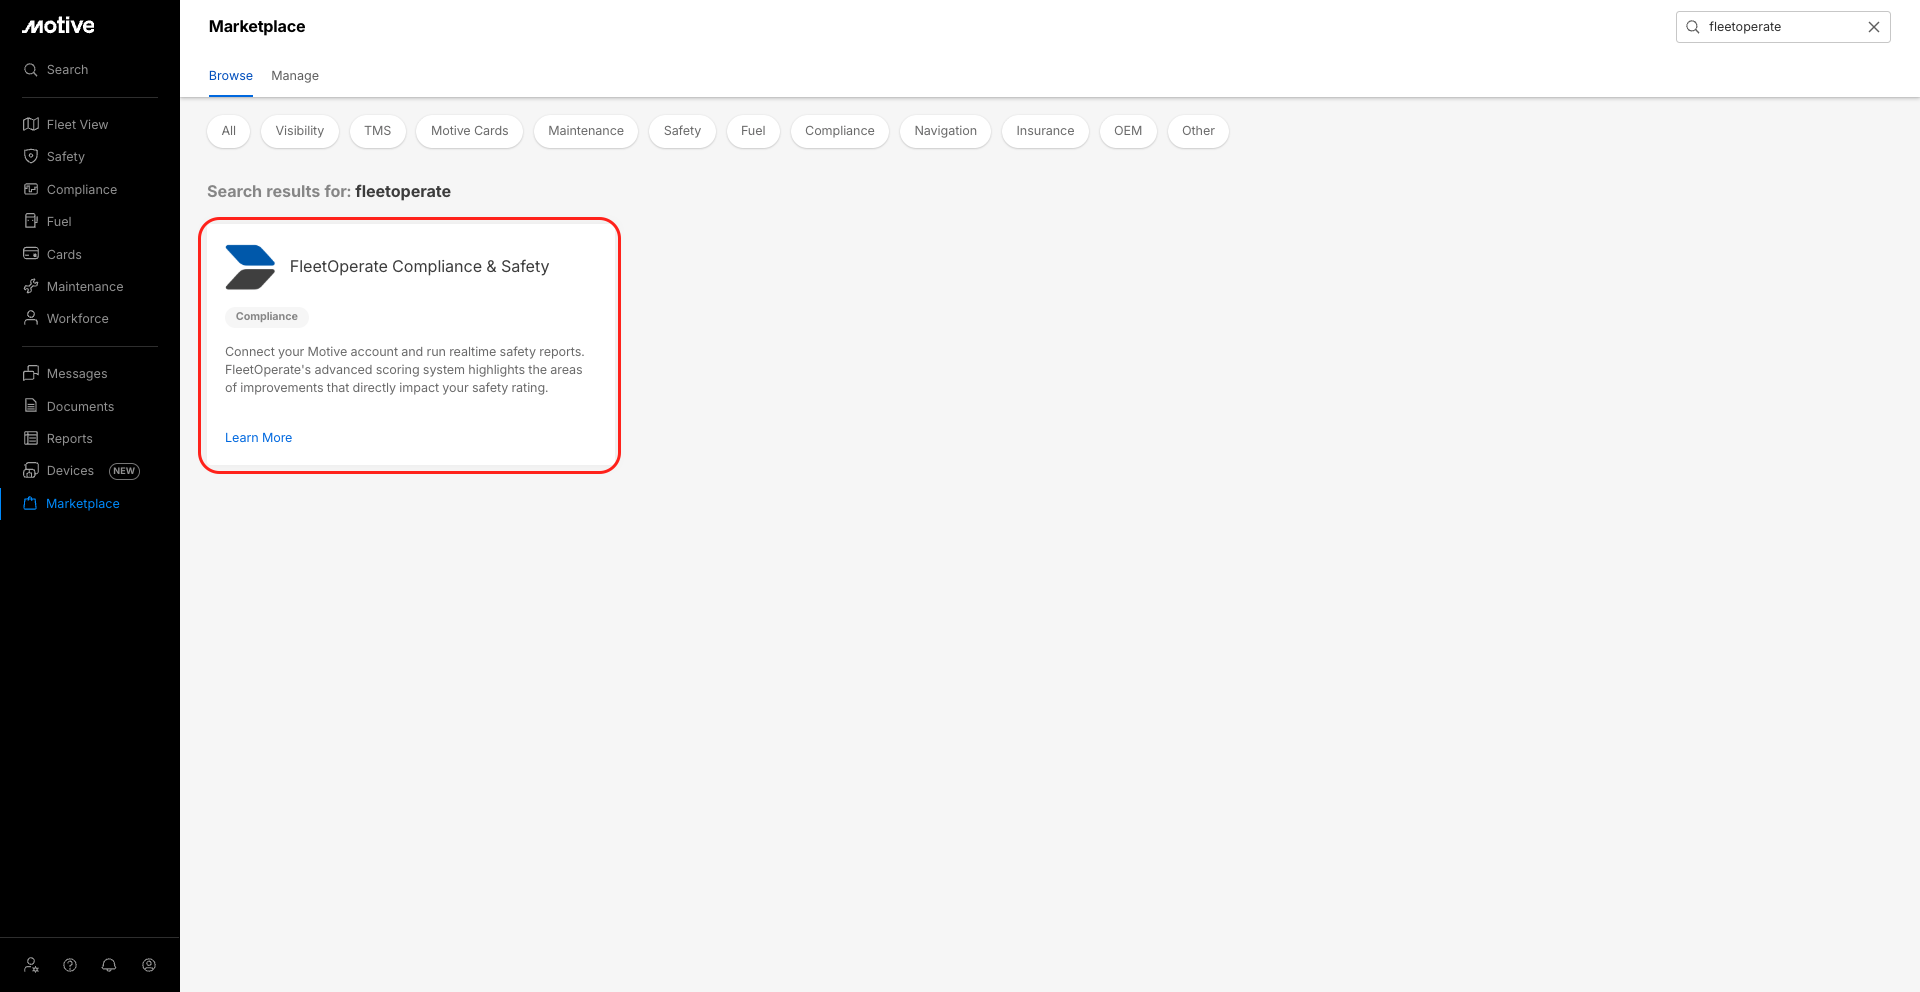Open FleetOperate Compliance & Safety logo
This screenshot has height=992, width=1920.
[x=250, y=267]
